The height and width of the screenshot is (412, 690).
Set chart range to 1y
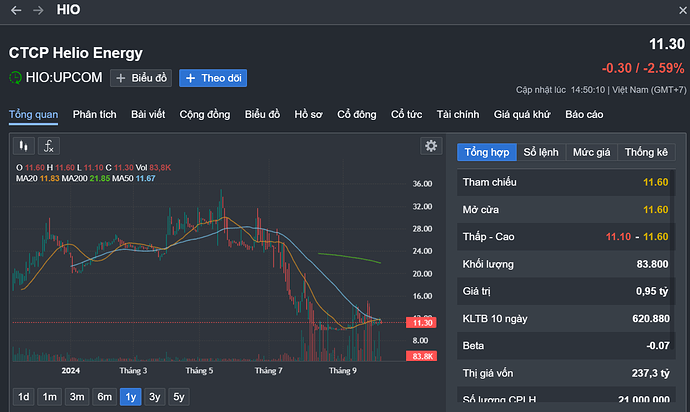point(131,397)
